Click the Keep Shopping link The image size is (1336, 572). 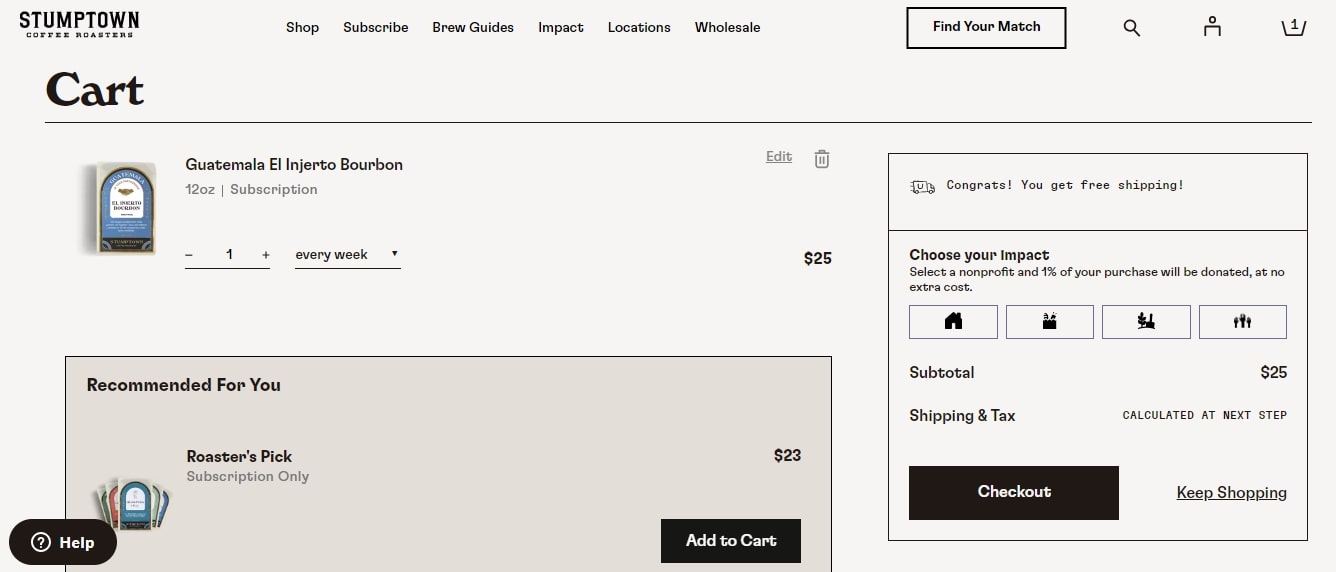point(1232,492)
